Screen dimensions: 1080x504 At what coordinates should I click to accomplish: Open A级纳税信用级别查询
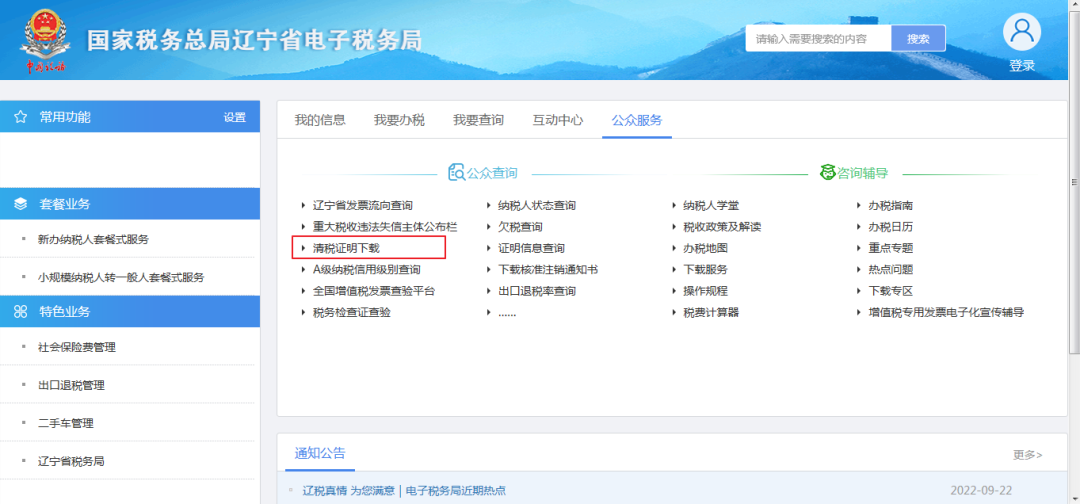366,269
